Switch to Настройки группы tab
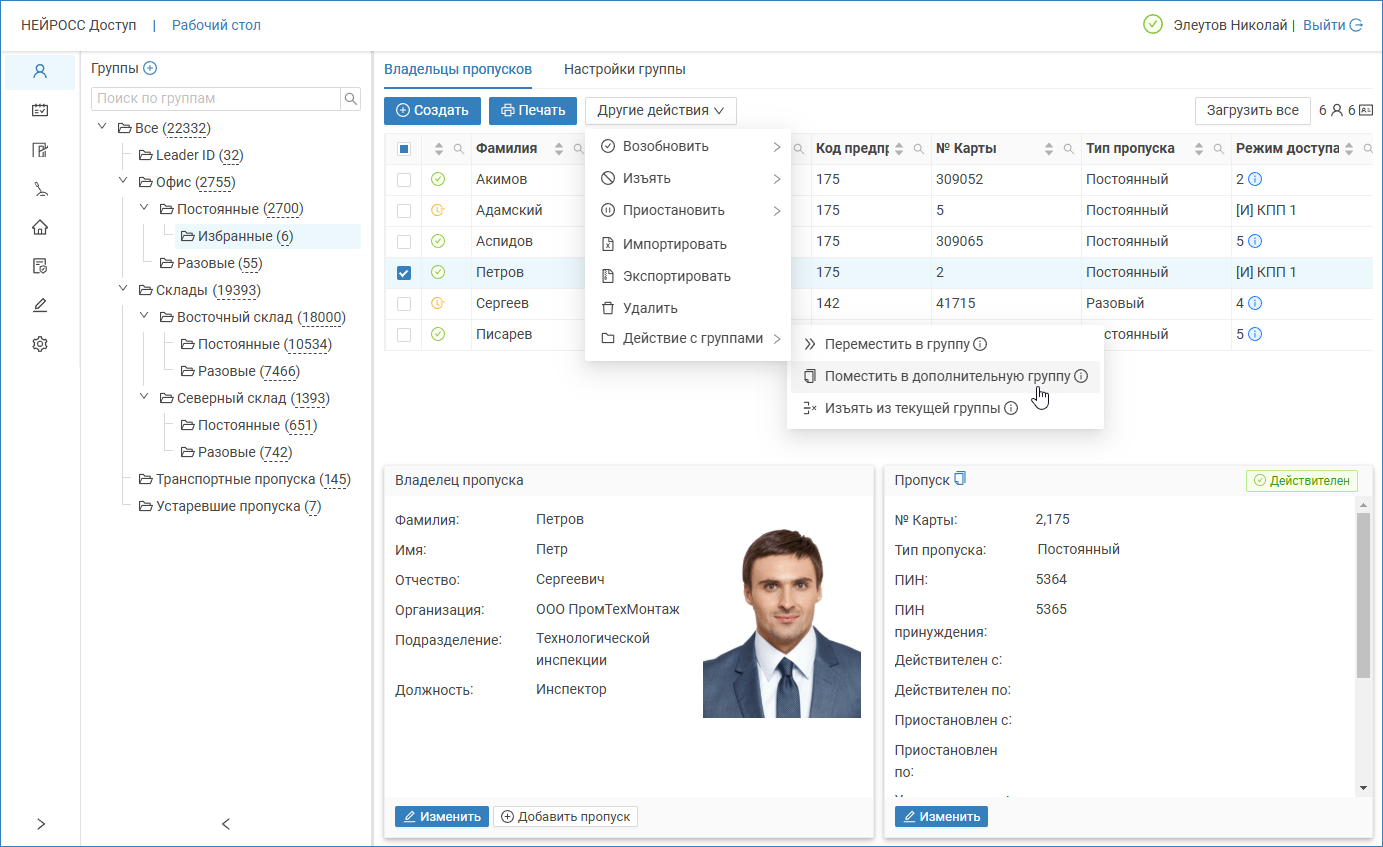Viewport: 1383px width, 847px height. point(624,70)
